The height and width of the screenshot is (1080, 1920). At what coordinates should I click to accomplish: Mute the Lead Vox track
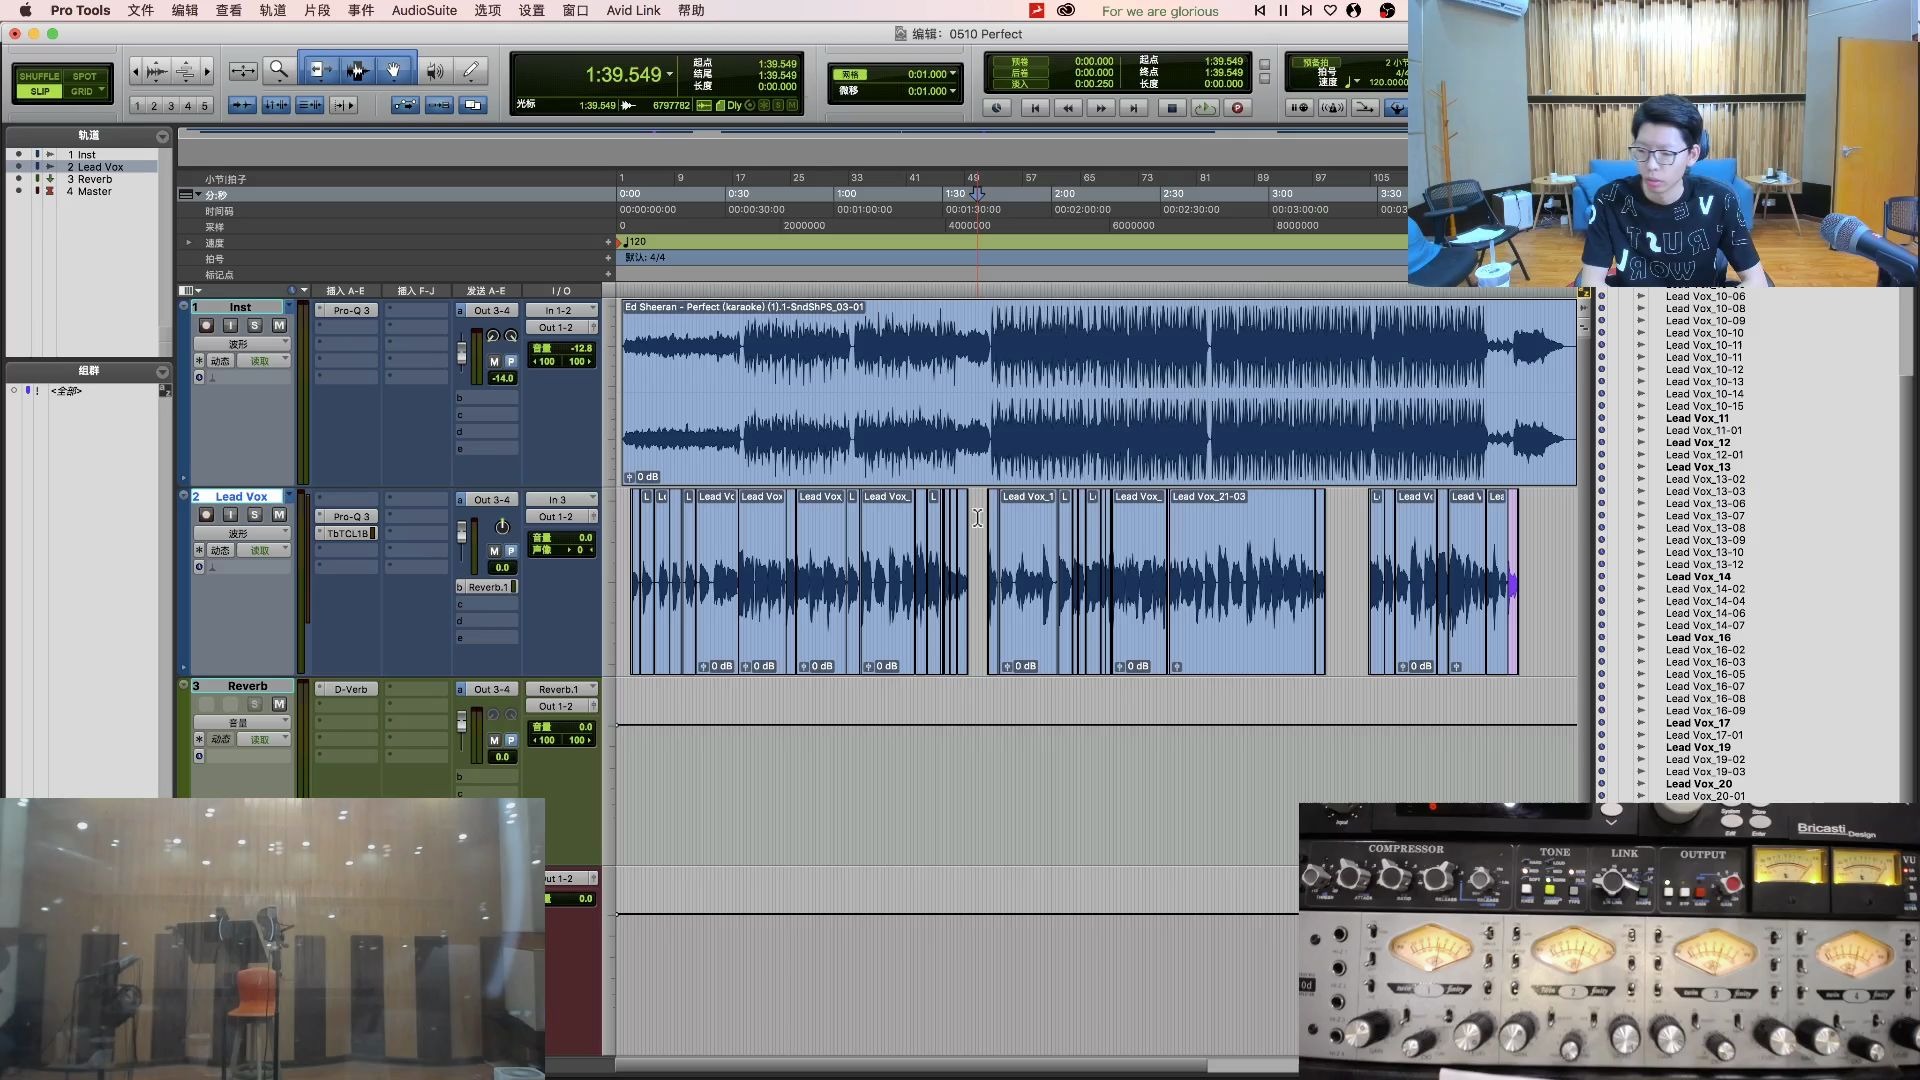[x=279, y=514]
